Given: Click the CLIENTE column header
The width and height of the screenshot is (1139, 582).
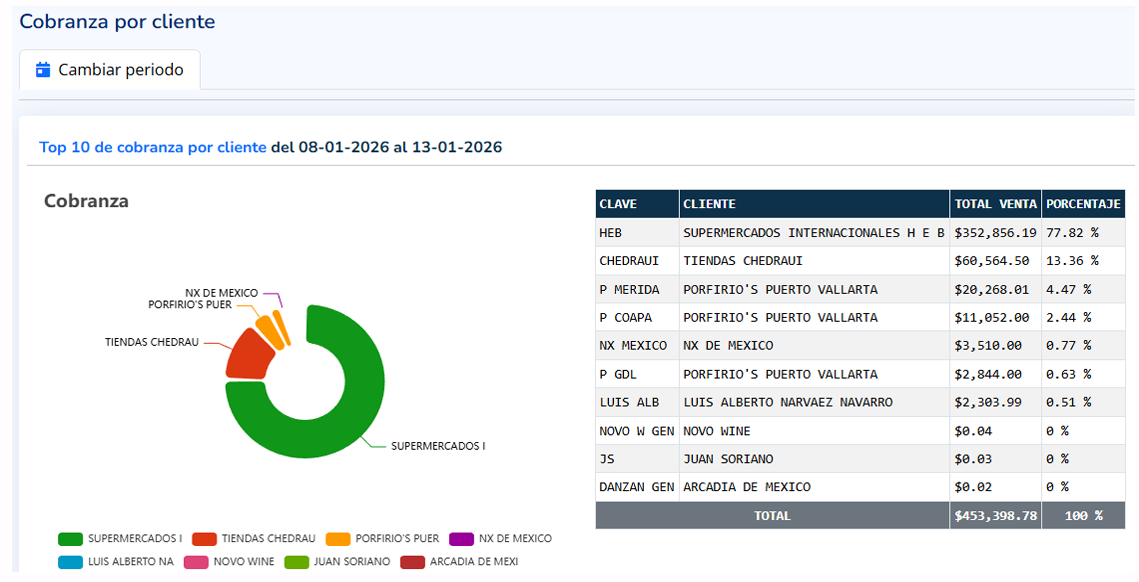Looking at the screenshot, I should pos(814,204).
